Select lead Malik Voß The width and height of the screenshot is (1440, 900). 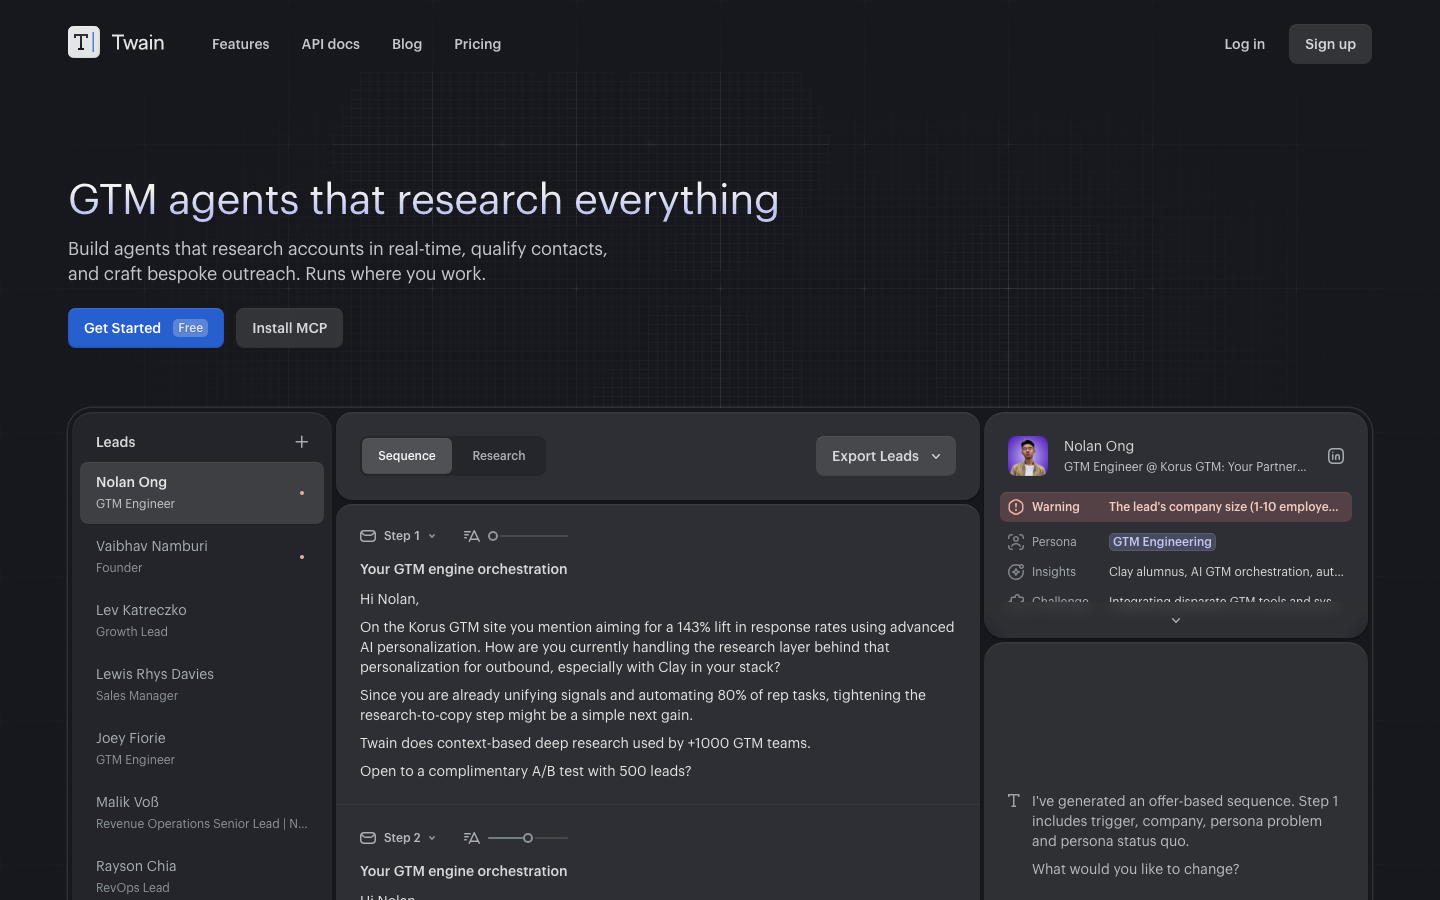click(202, 813)
